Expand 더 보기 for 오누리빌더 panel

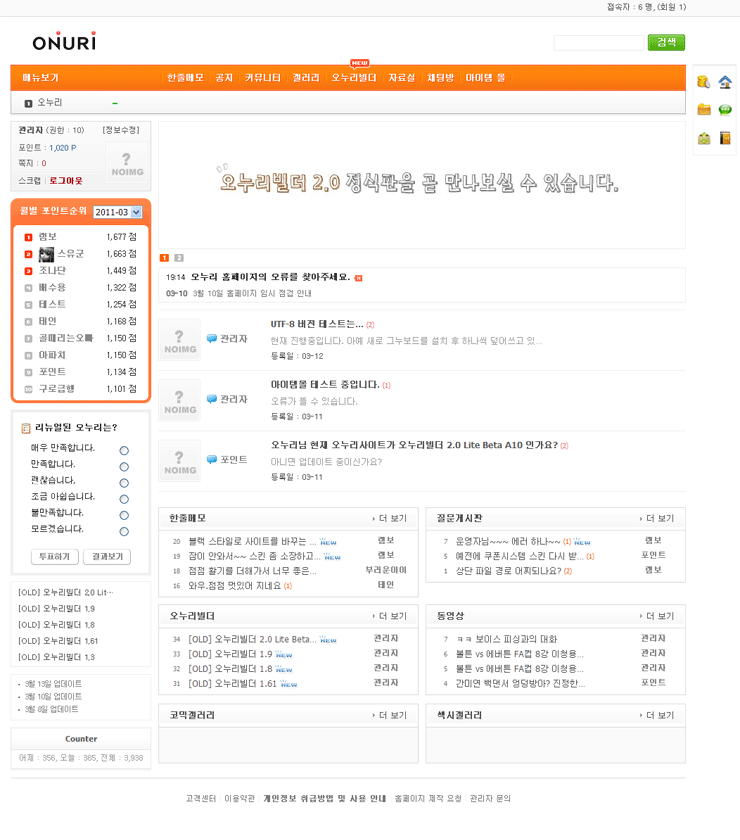390,617
